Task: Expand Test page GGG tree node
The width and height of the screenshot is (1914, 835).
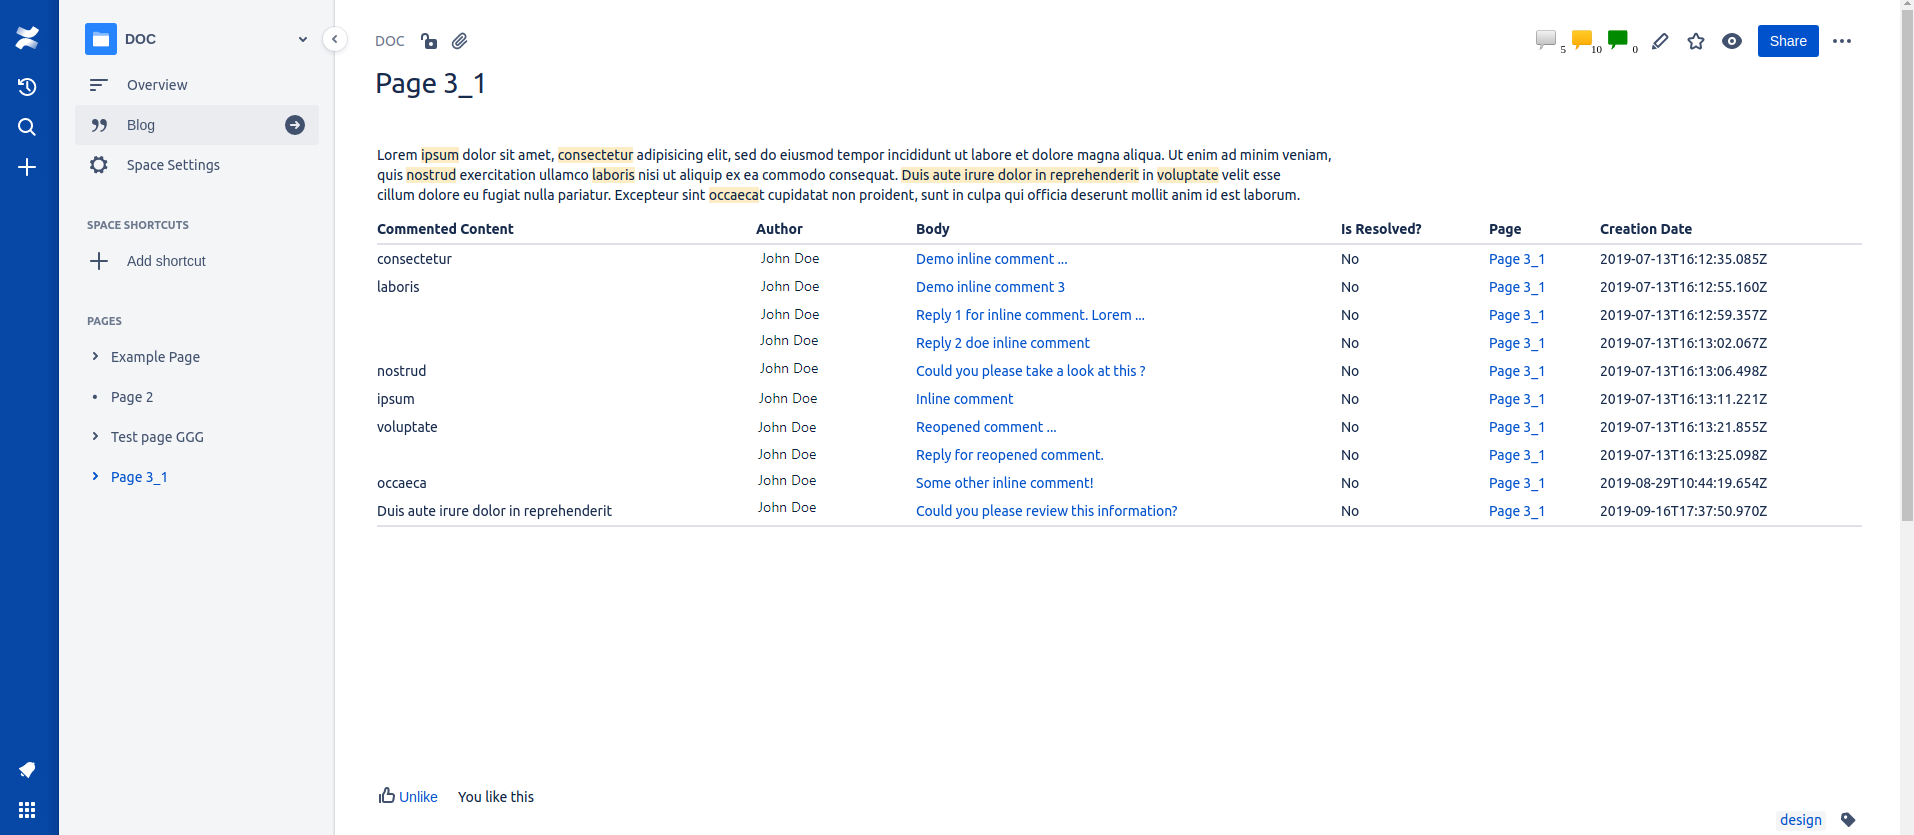Action: [95, 436]
